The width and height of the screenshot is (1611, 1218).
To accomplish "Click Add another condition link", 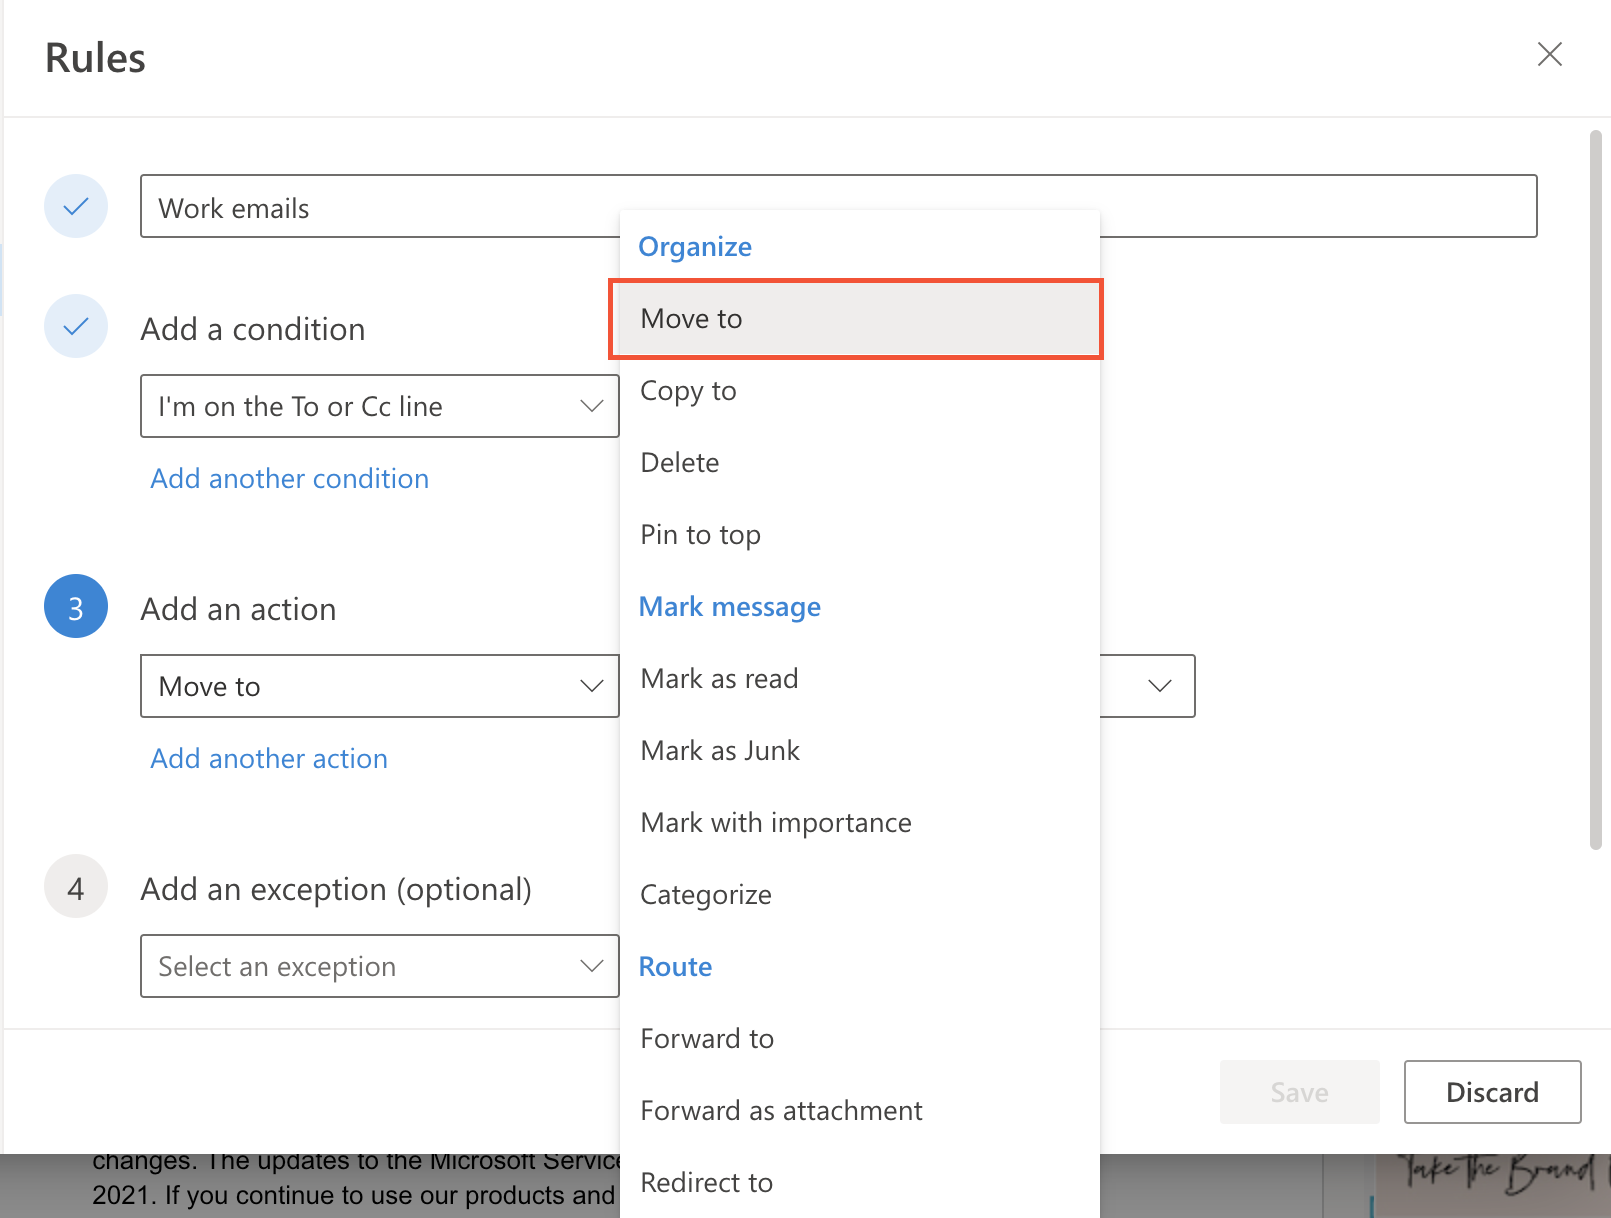I will [x=289, y=478].
